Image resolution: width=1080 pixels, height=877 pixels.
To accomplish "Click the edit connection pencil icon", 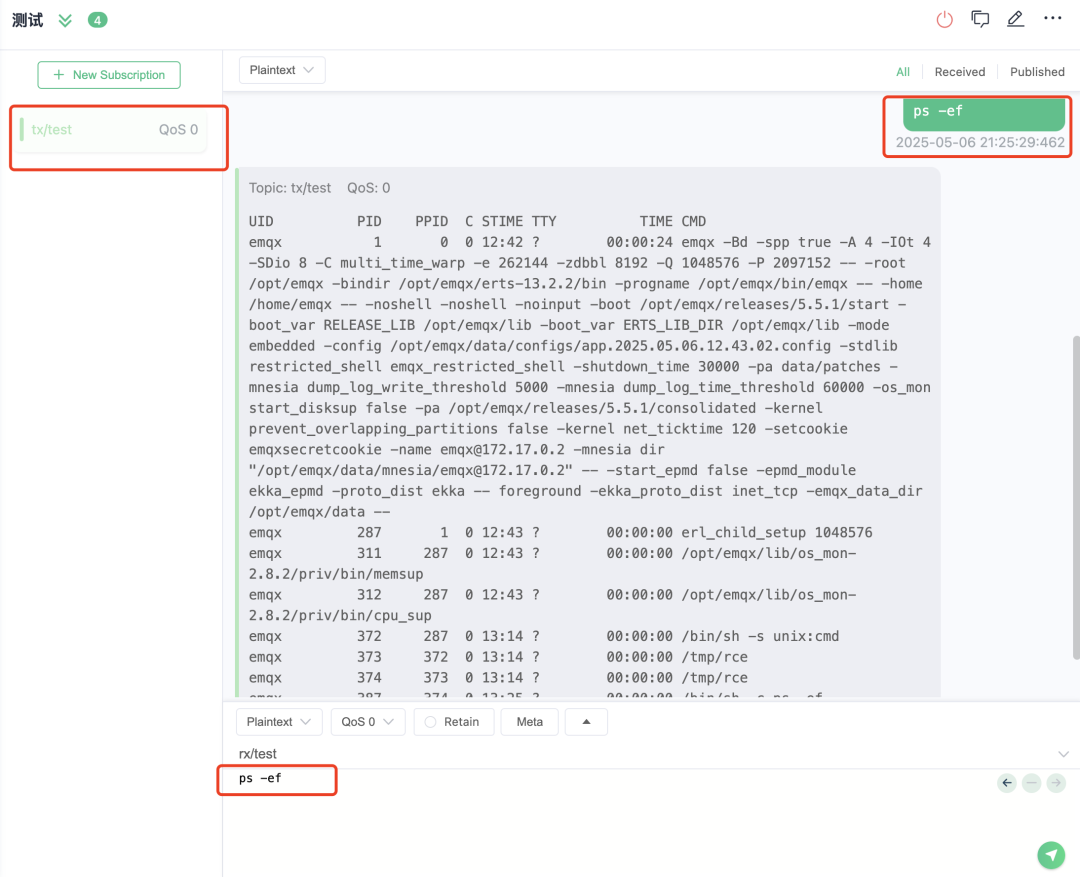I will [x=1015, y=19].
